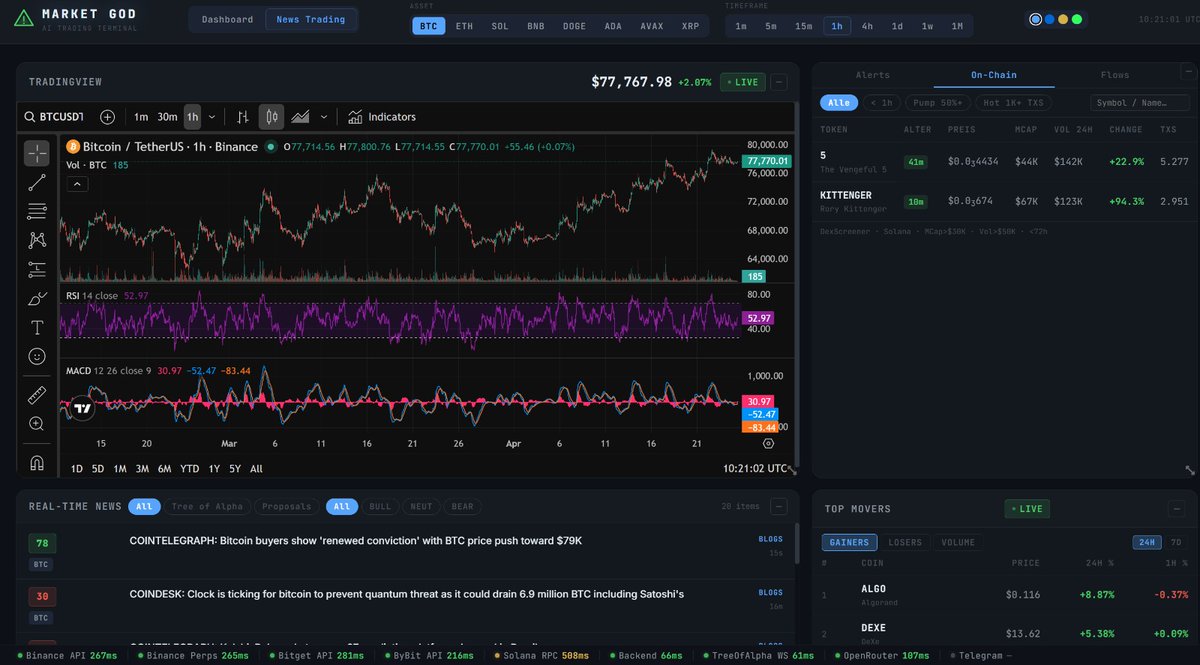
Task: Open the News Trading tab
Action: (311, 19)
